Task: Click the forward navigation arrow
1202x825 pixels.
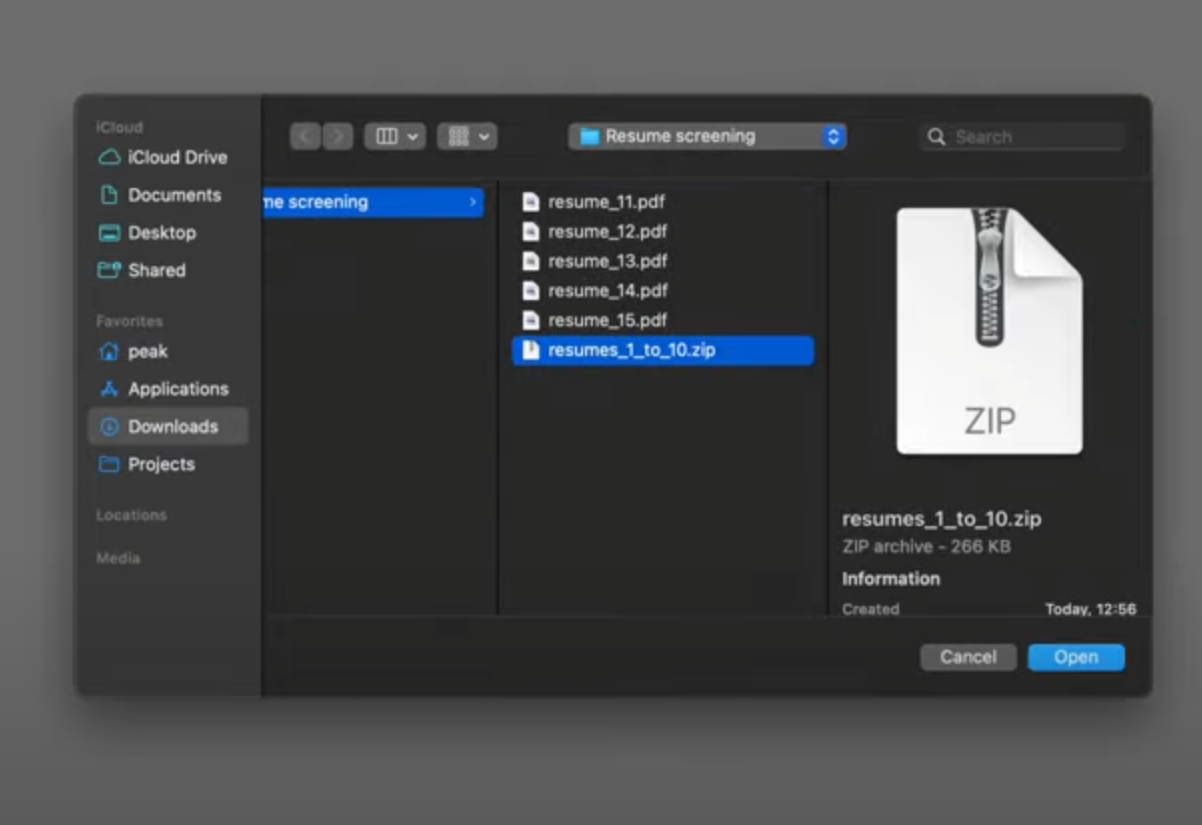Action: (x=338, y=137)
